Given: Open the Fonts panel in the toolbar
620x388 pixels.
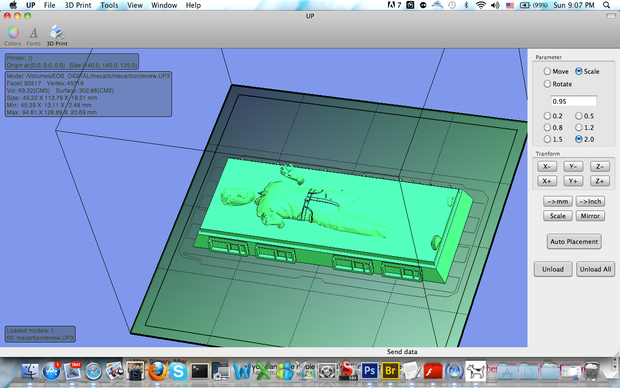Looking at the screenshot, I should 33,36.
